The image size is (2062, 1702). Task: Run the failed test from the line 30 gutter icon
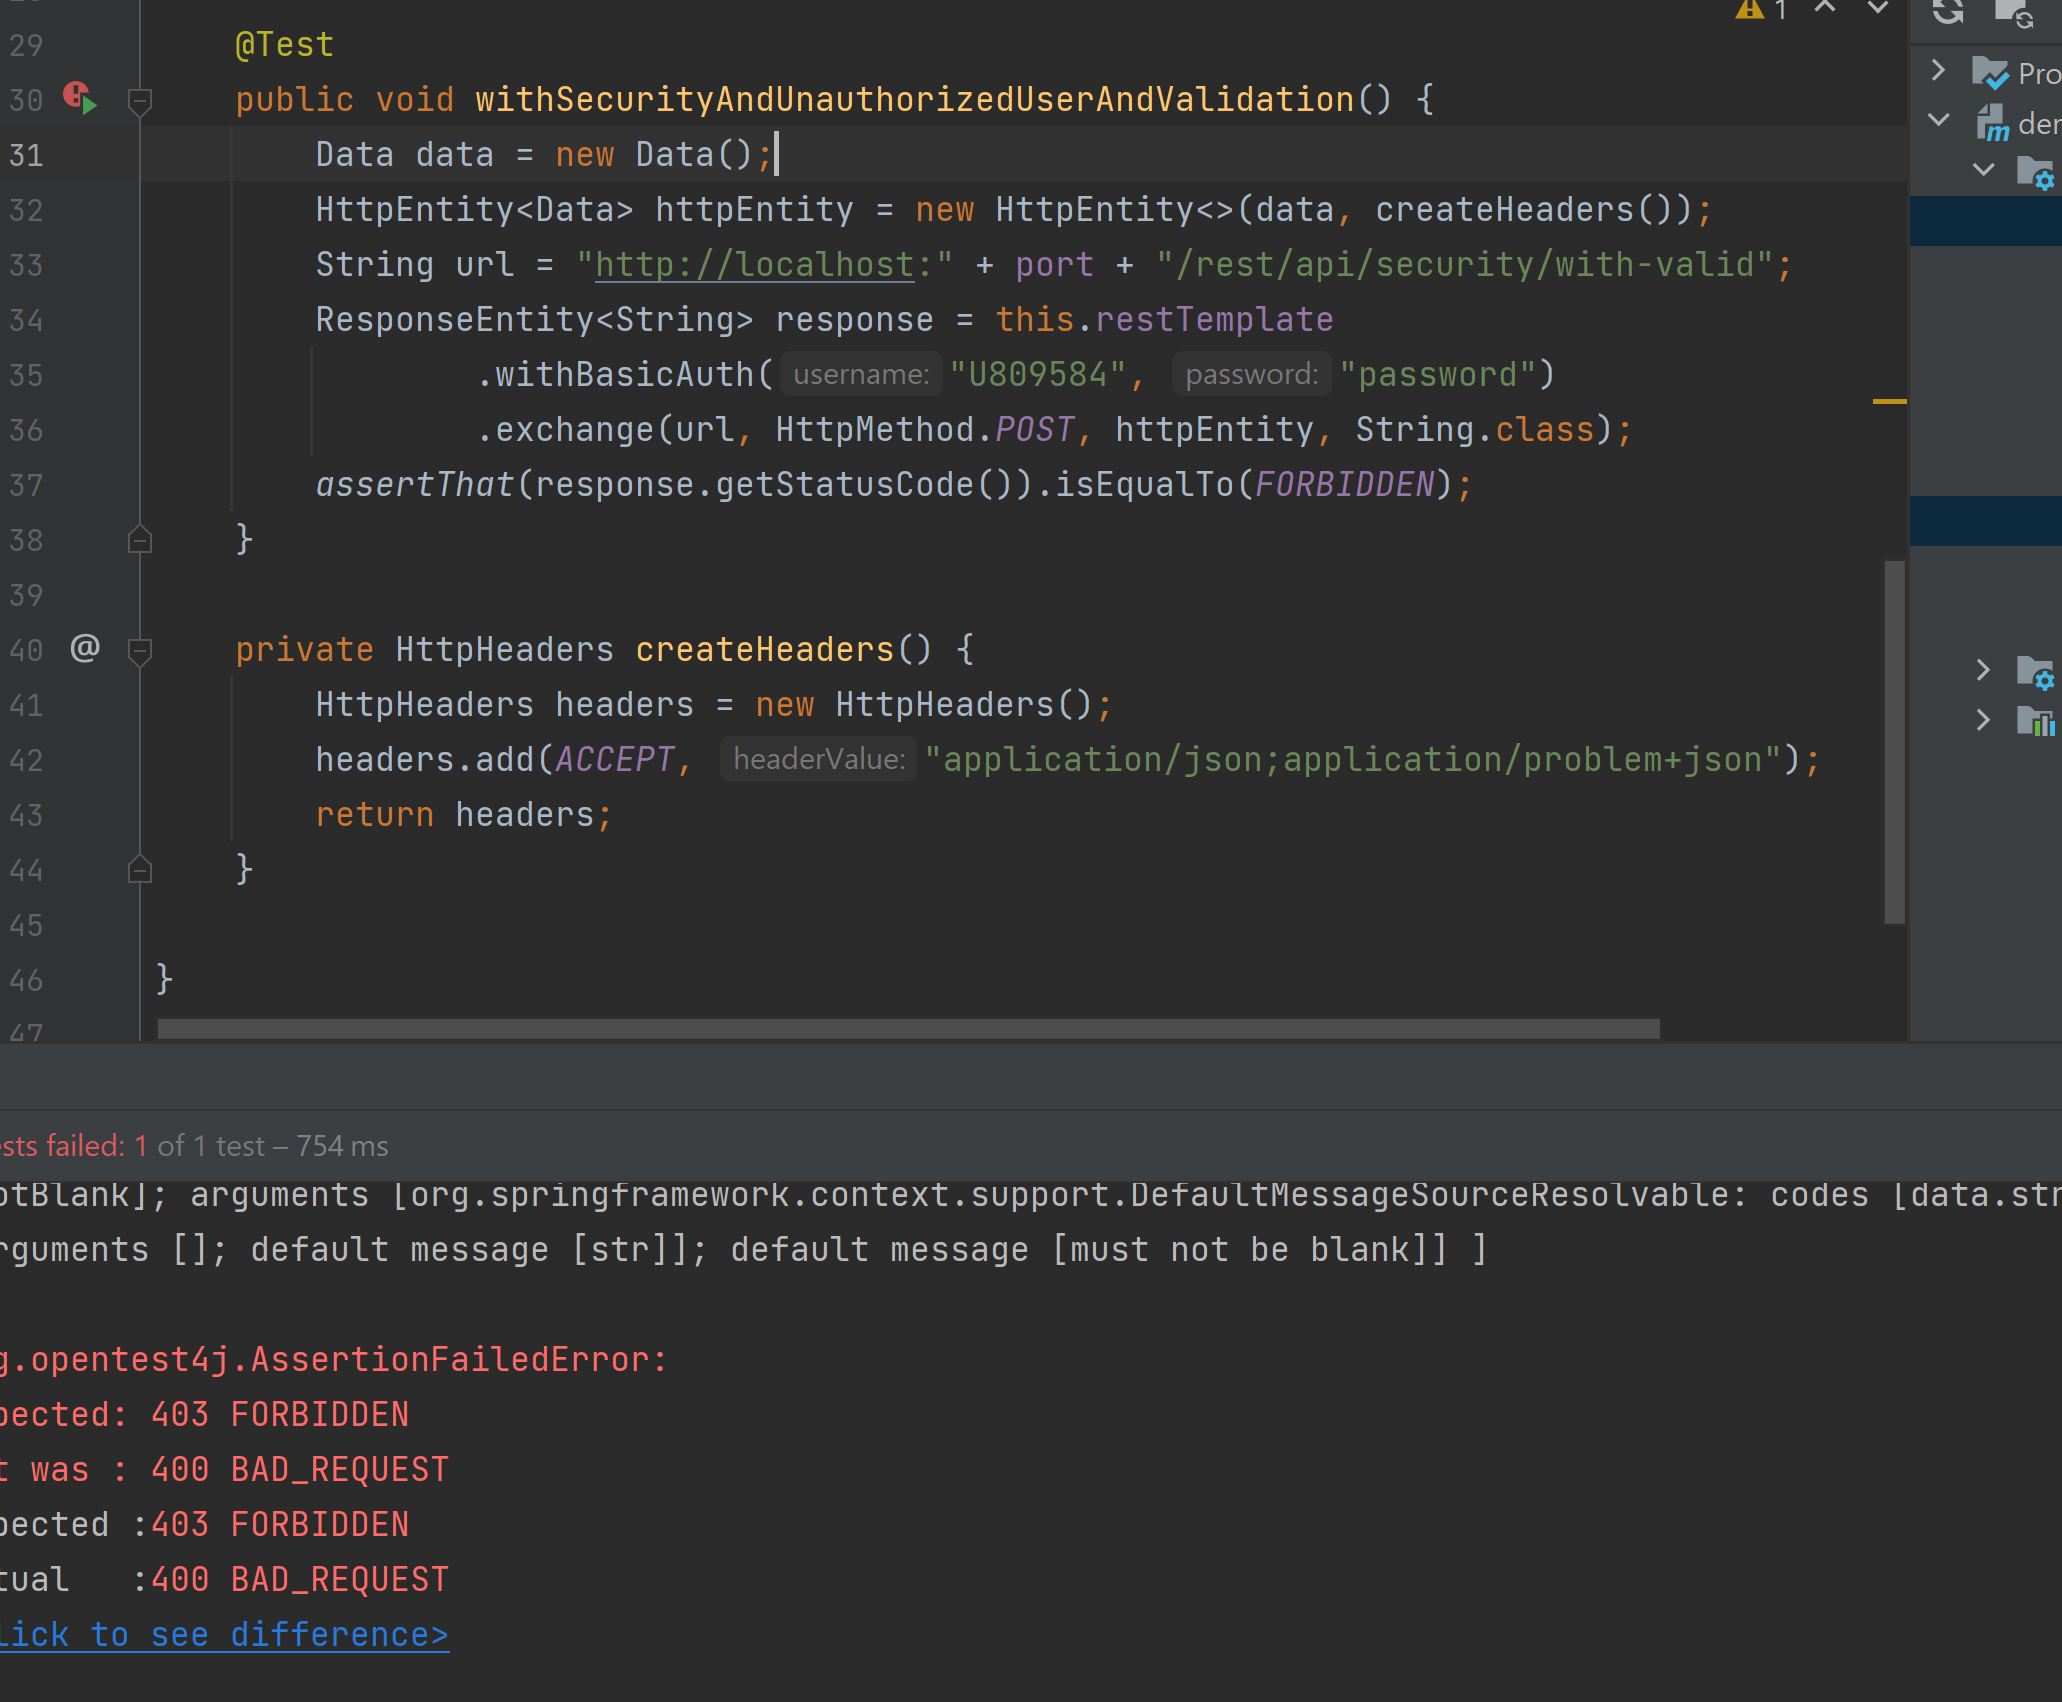coord(80,98)
